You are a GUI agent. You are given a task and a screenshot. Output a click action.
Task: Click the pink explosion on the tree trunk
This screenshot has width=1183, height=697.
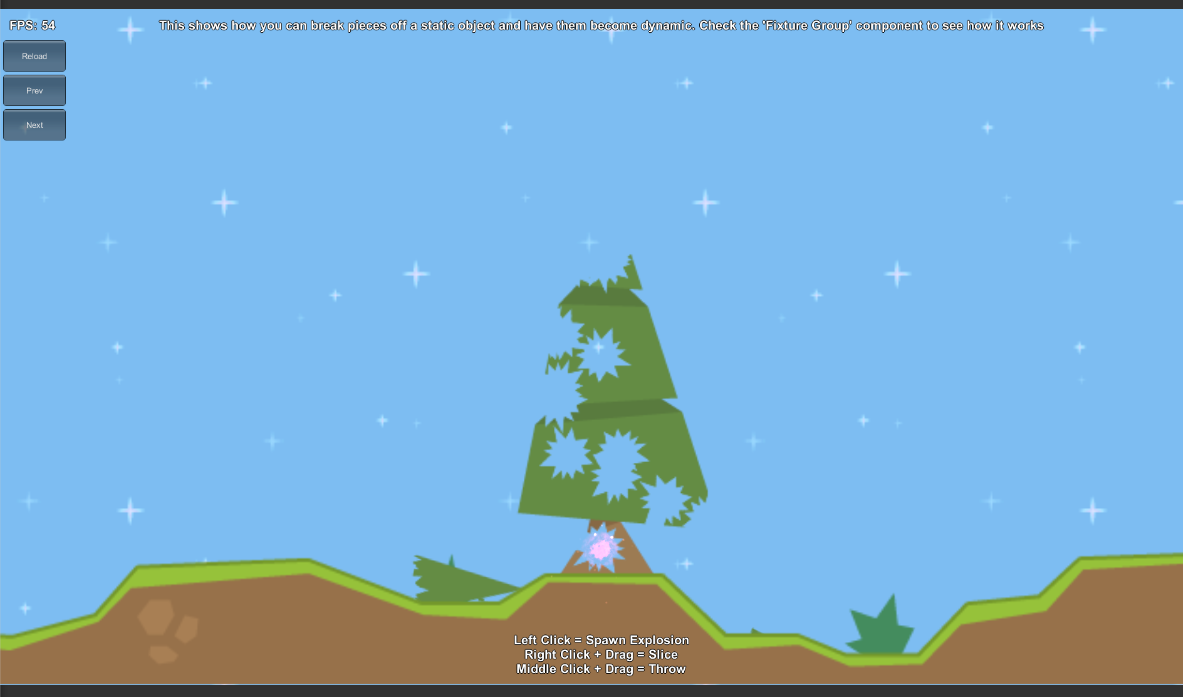pyautogui.click(x=601, y=548)
